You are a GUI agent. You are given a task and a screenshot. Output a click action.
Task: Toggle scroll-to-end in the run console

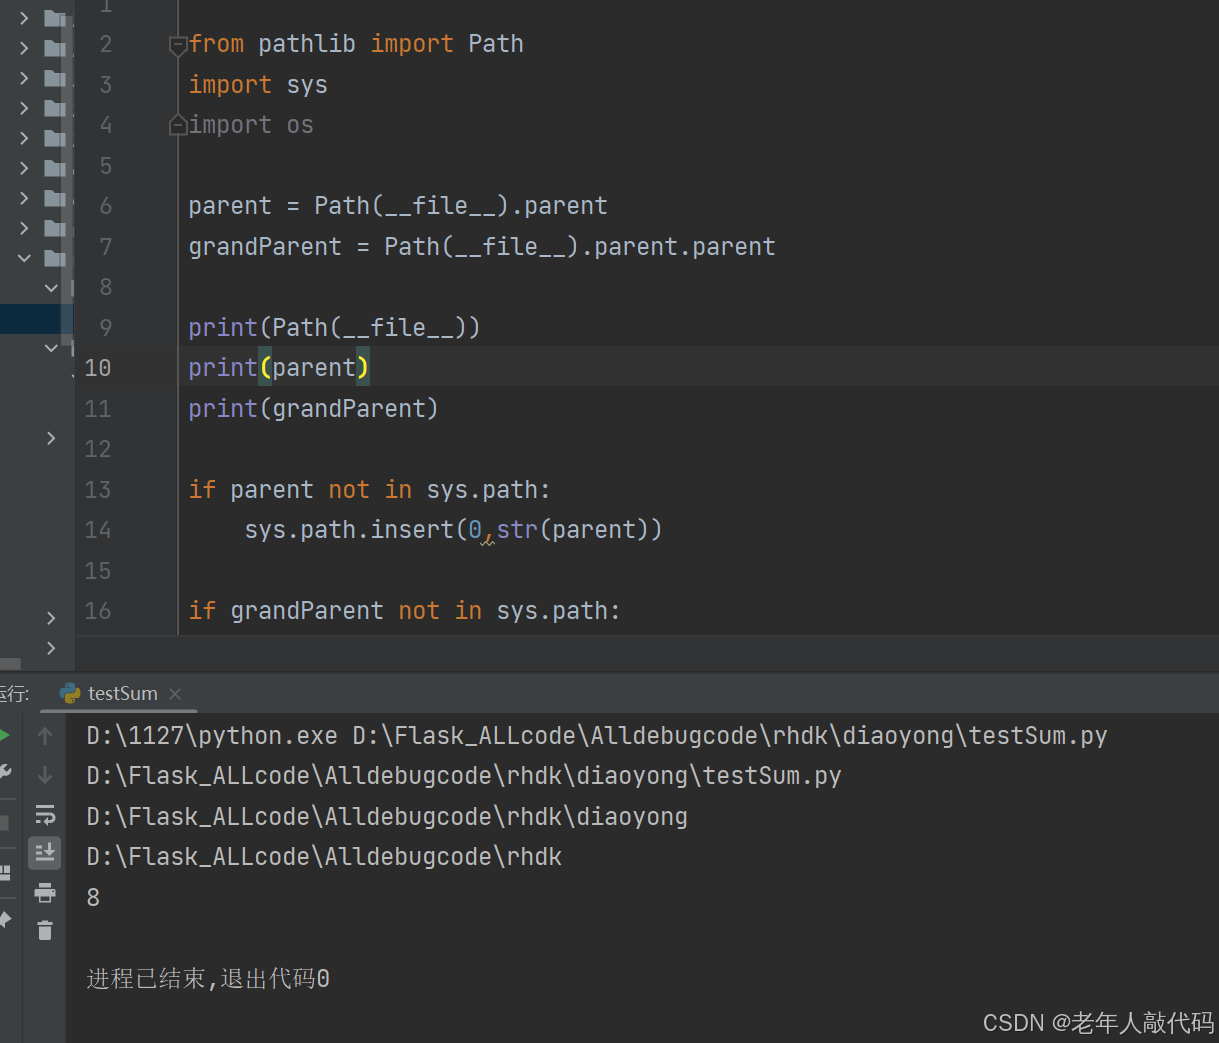45,853
